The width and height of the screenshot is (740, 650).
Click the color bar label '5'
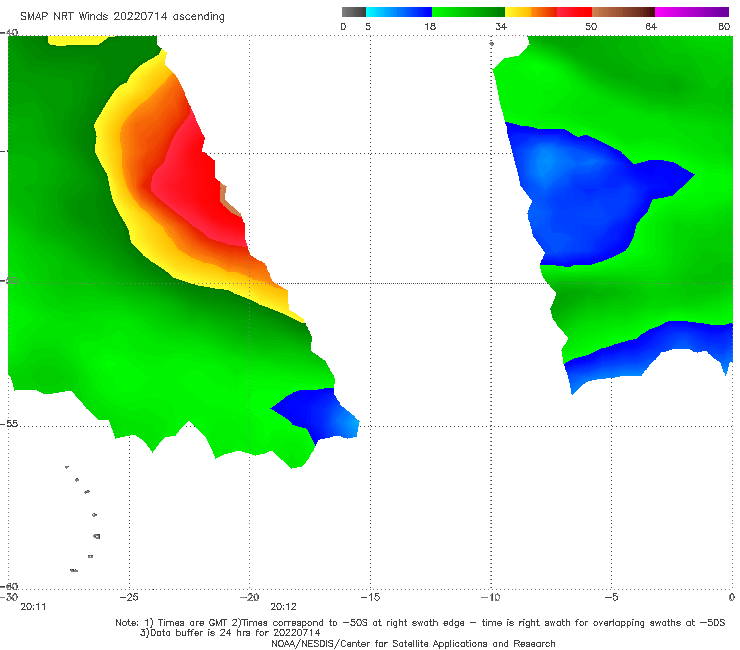coord(368,27)
